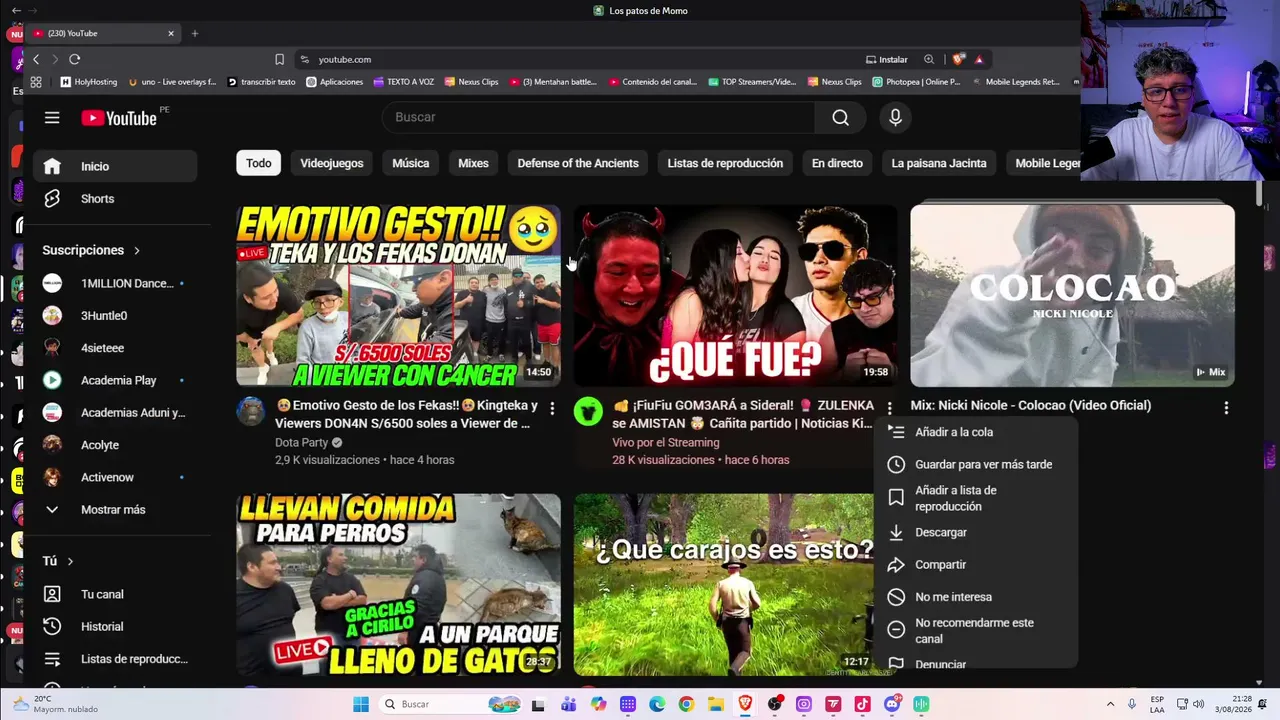Open the Historial sidebar entry
Viewport: 1280px width, 720px height.
[x=115, y=627]
